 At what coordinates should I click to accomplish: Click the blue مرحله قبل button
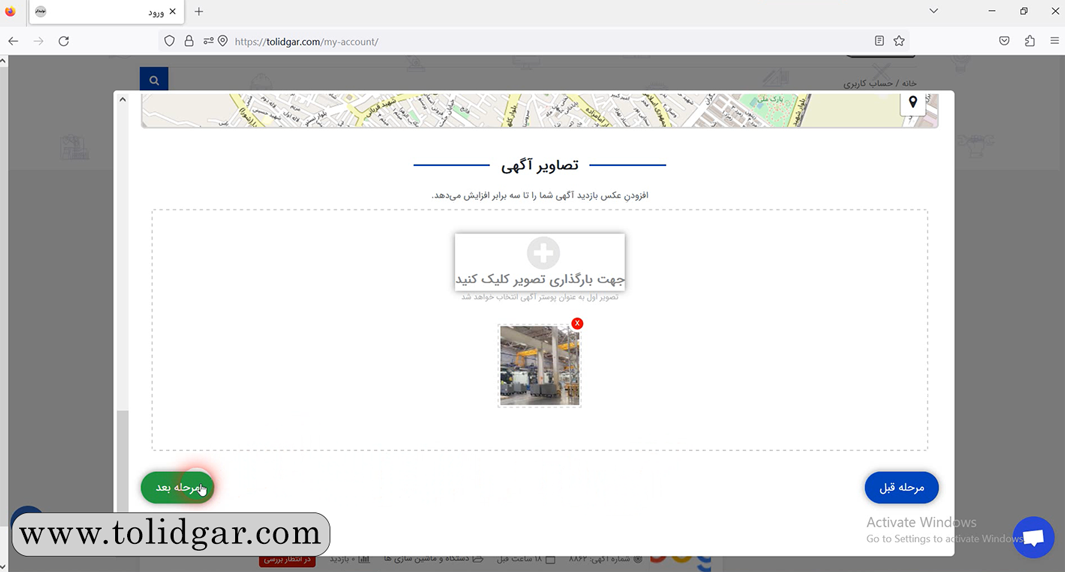(x=901, y=488)
